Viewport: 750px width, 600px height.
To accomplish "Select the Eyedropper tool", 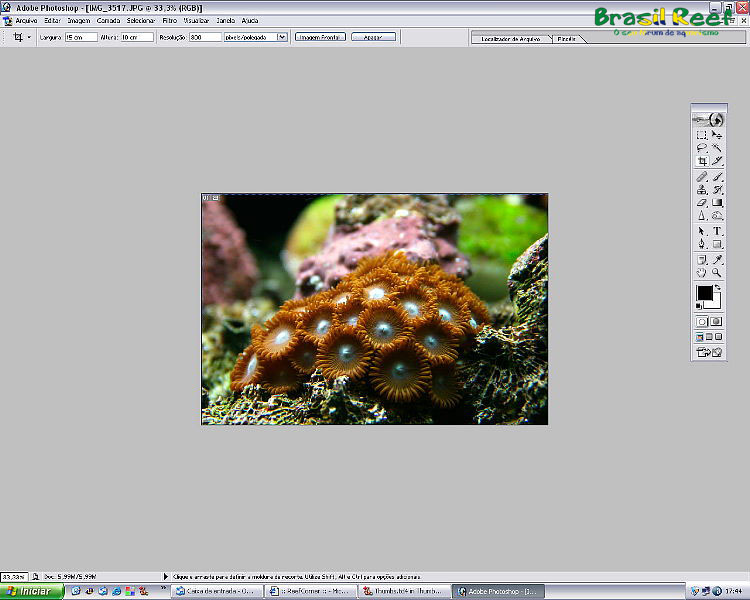I will (x=717, y=259).
